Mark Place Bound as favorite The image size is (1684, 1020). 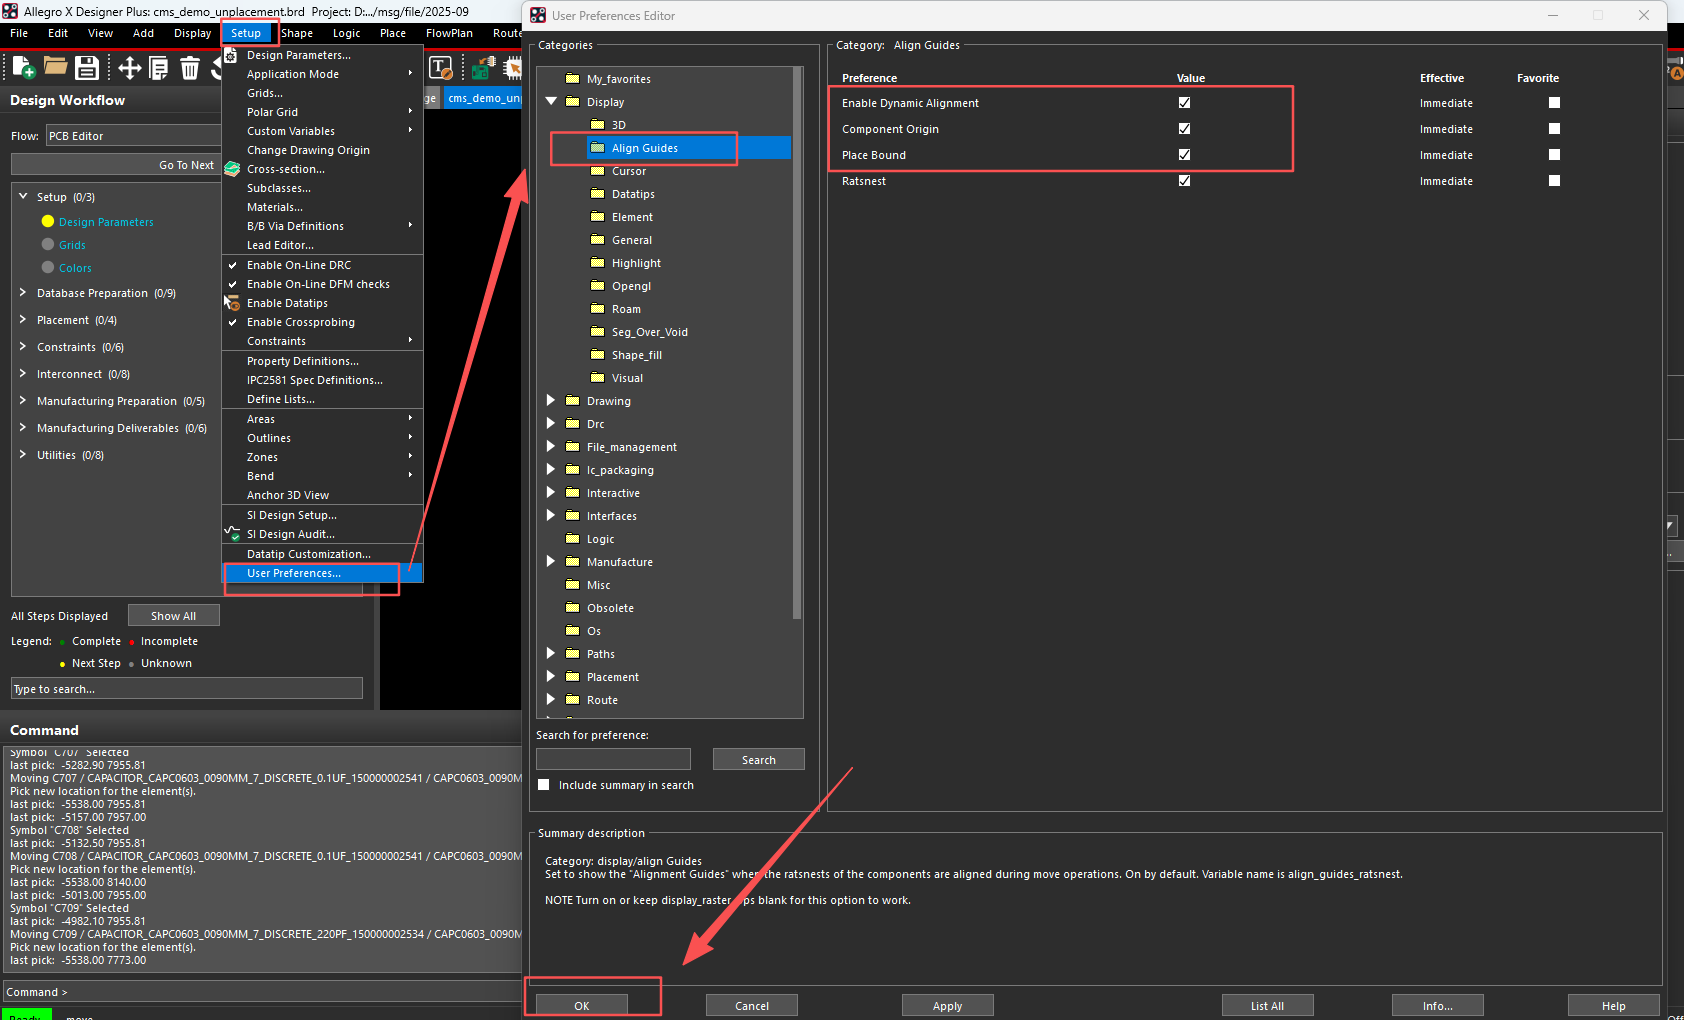tap(1554, 155)
